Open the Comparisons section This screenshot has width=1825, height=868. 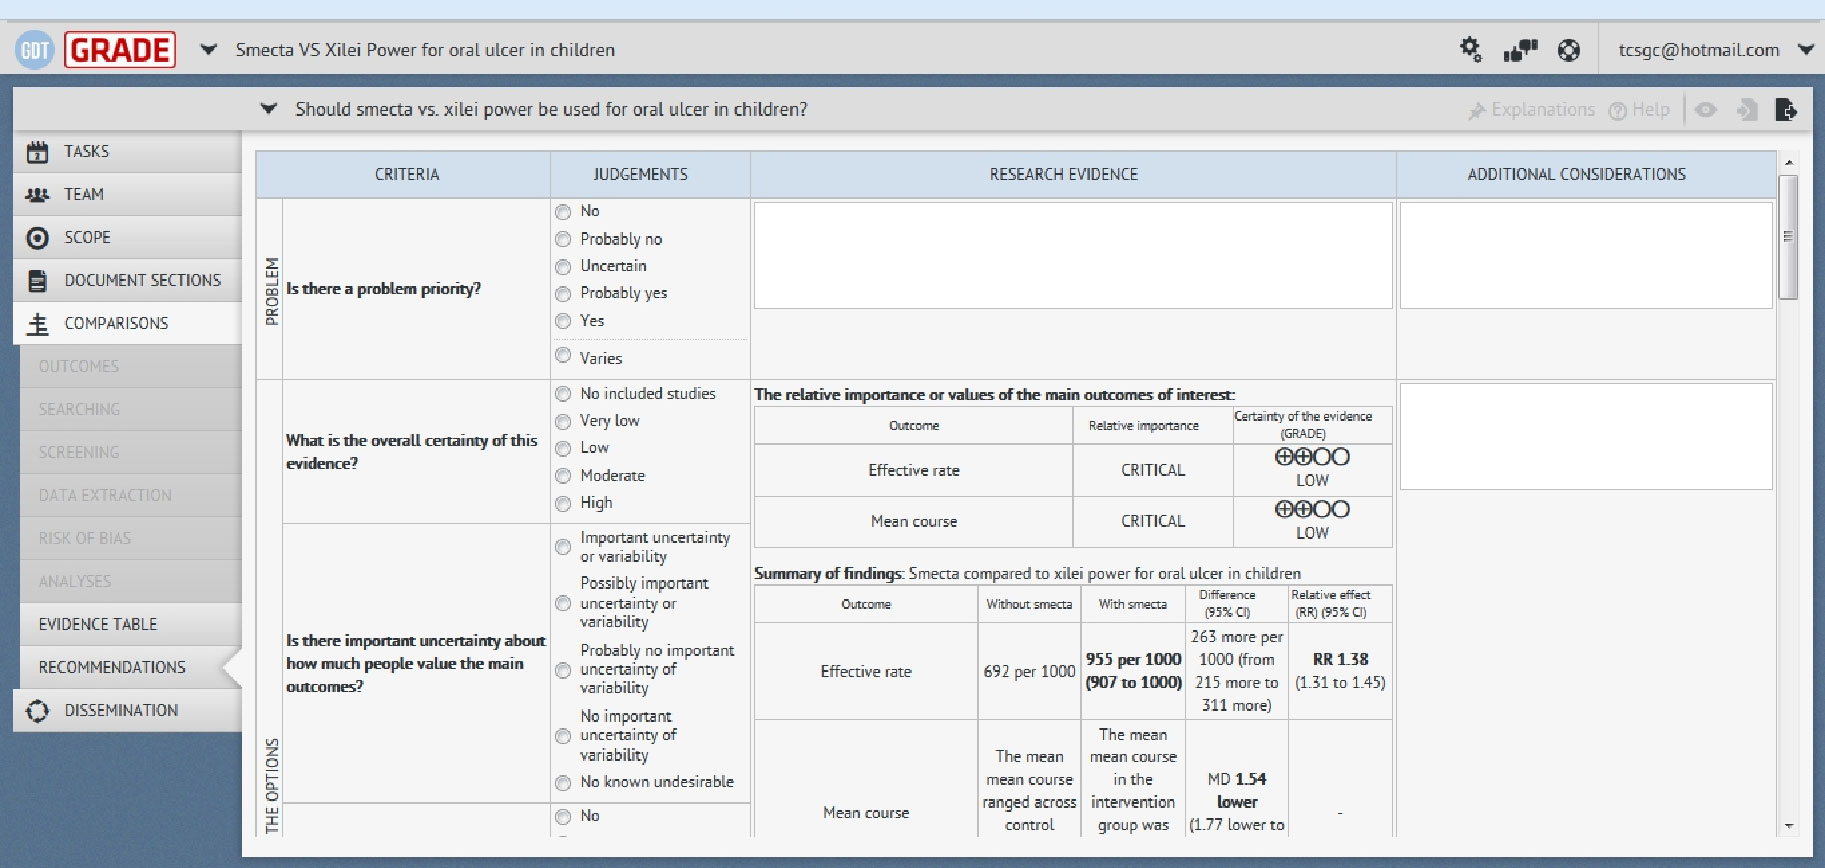(127, 324)
